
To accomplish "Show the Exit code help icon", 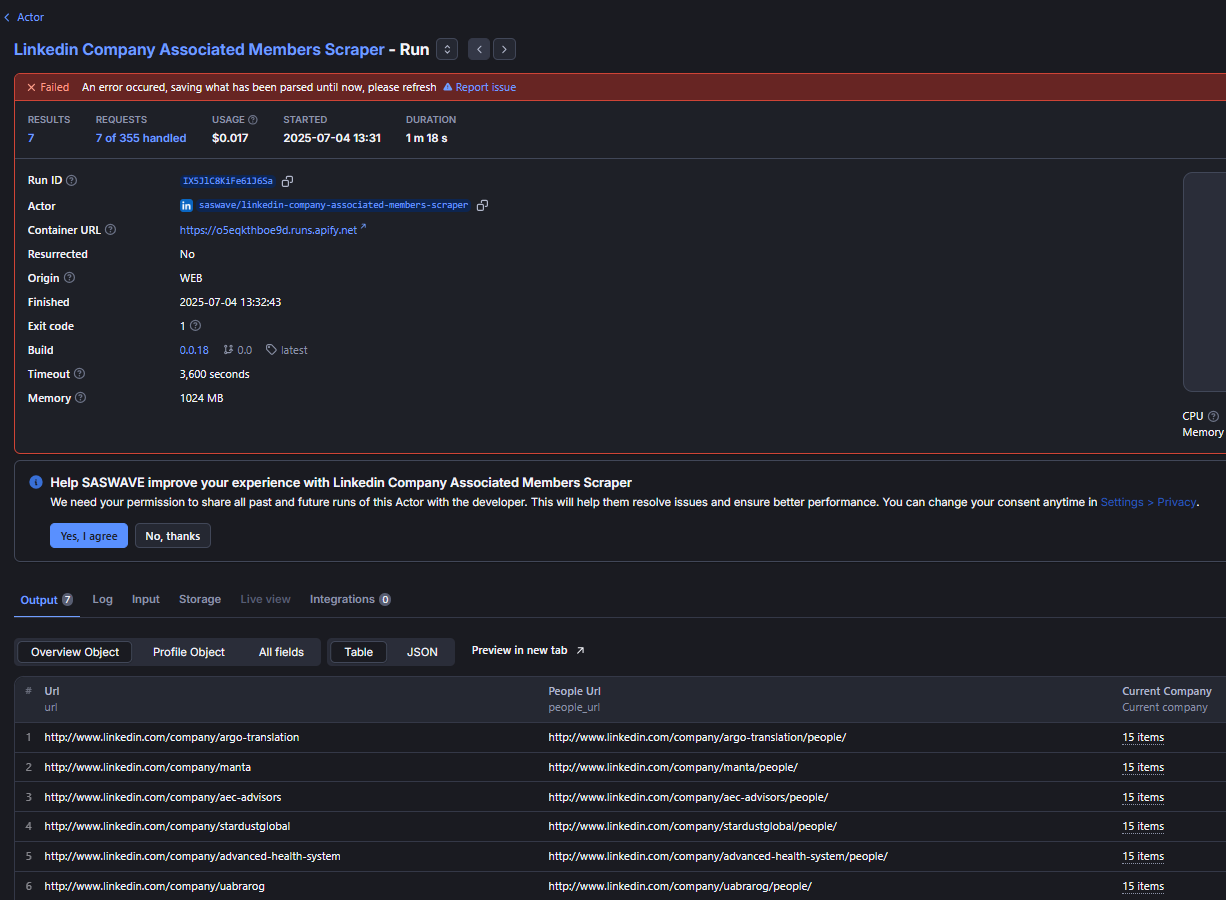I will (195, 326).
